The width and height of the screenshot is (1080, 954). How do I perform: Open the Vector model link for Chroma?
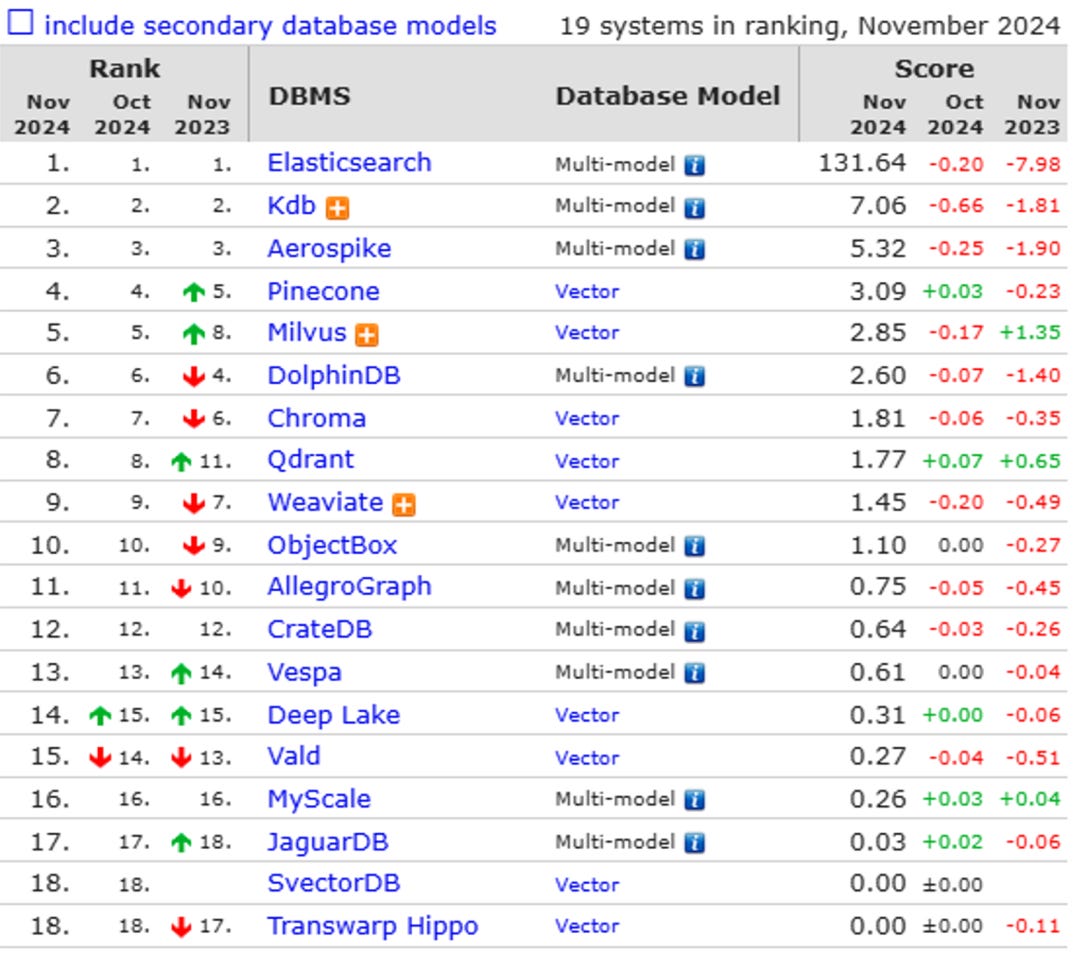click(587, 419)
